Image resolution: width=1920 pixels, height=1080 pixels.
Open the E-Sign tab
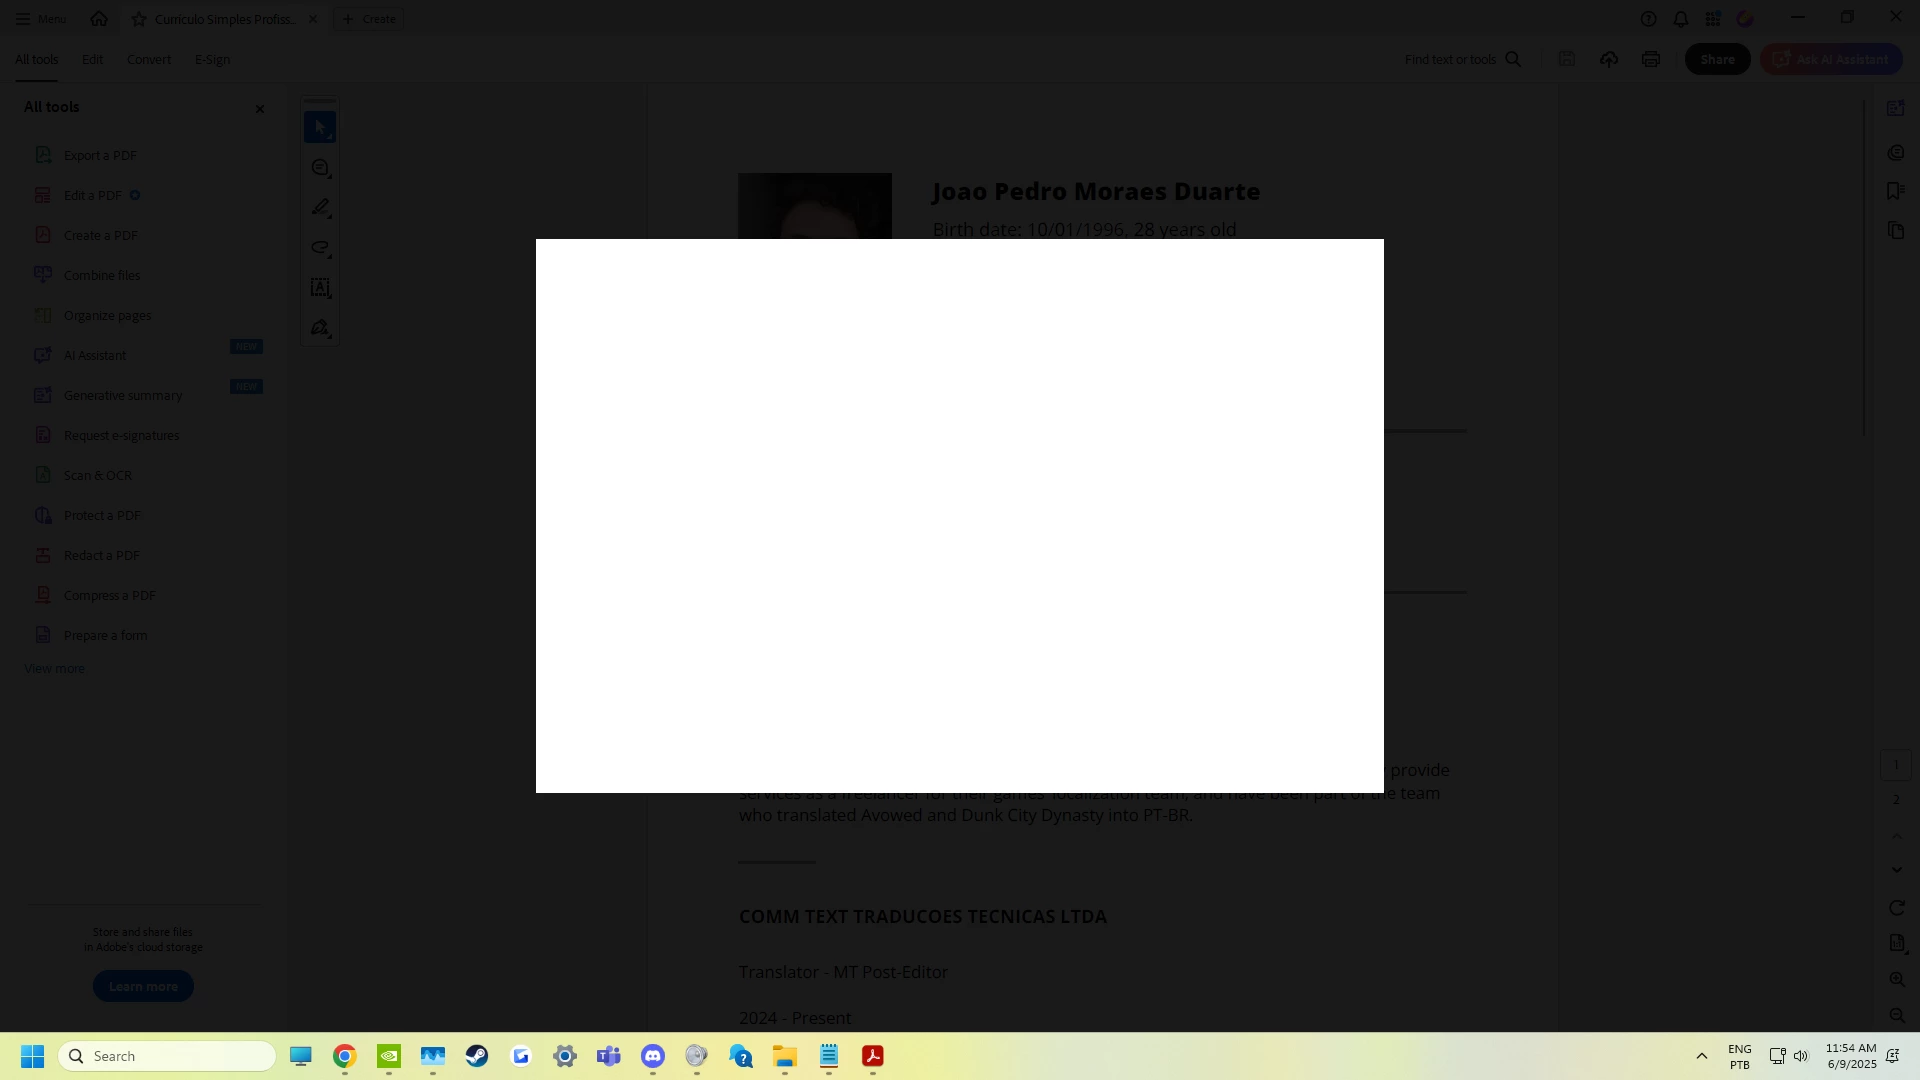click(x=212, y=60)
